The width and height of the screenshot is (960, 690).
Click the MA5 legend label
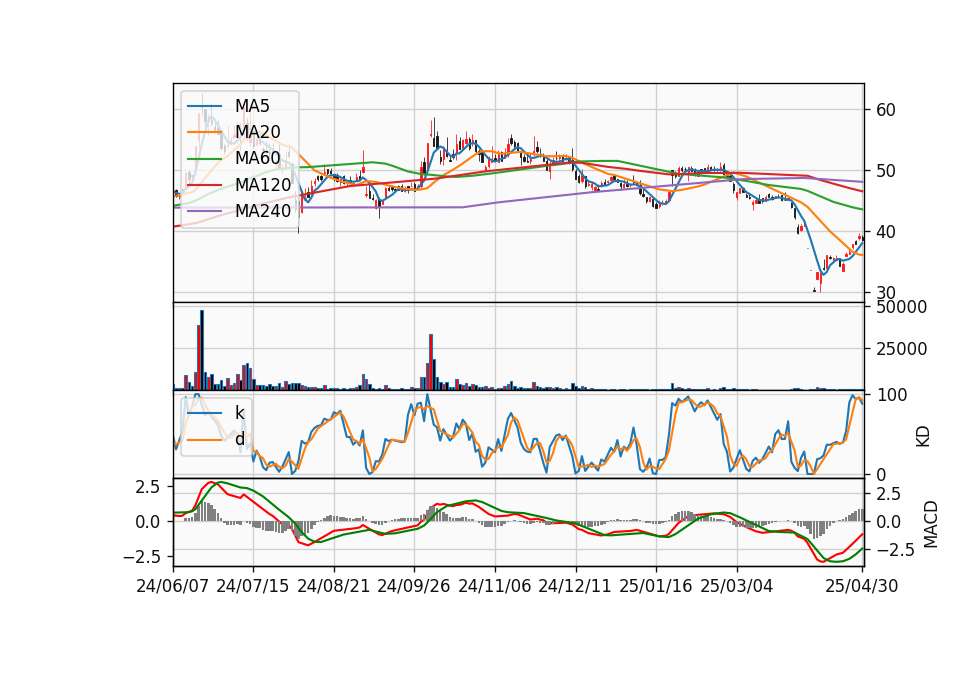tap(252, 106)
